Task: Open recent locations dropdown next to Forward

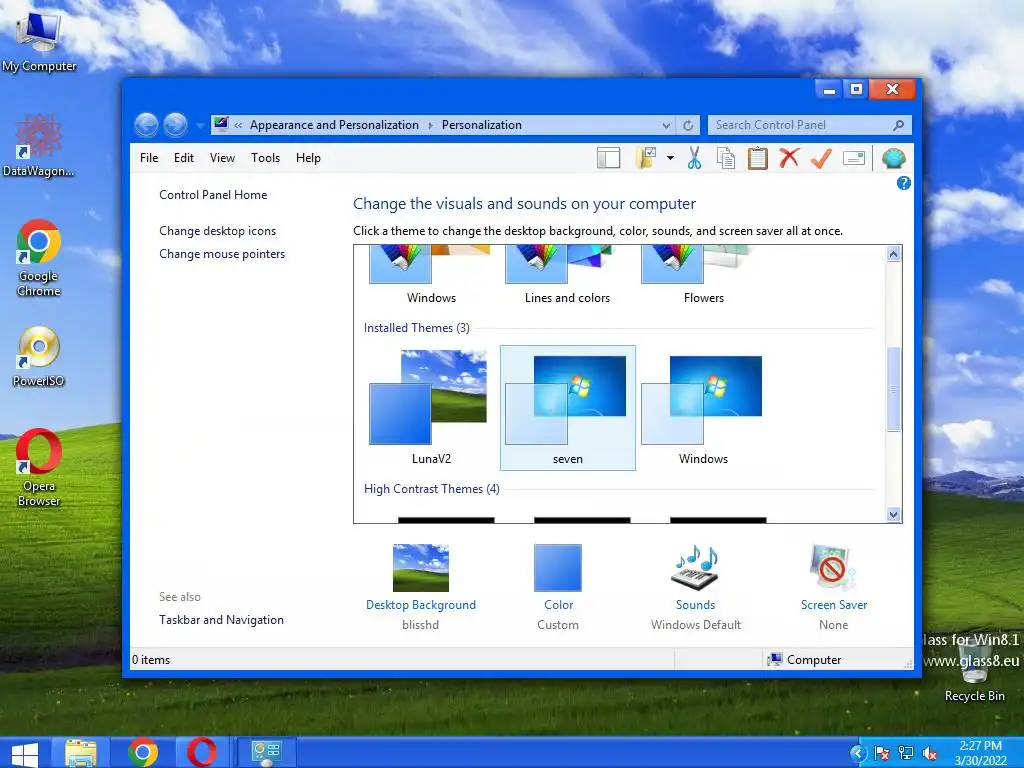Action: [x=200, y=125]
